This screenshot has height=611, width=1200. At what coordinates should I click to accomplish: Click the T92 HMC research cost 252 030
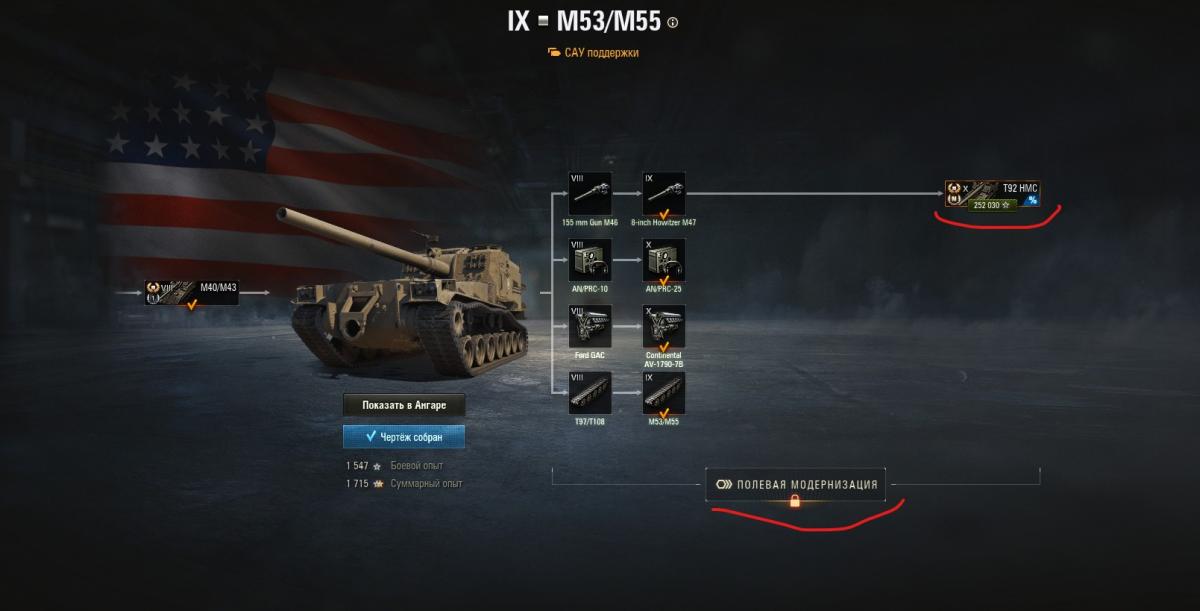pos(987,204)
